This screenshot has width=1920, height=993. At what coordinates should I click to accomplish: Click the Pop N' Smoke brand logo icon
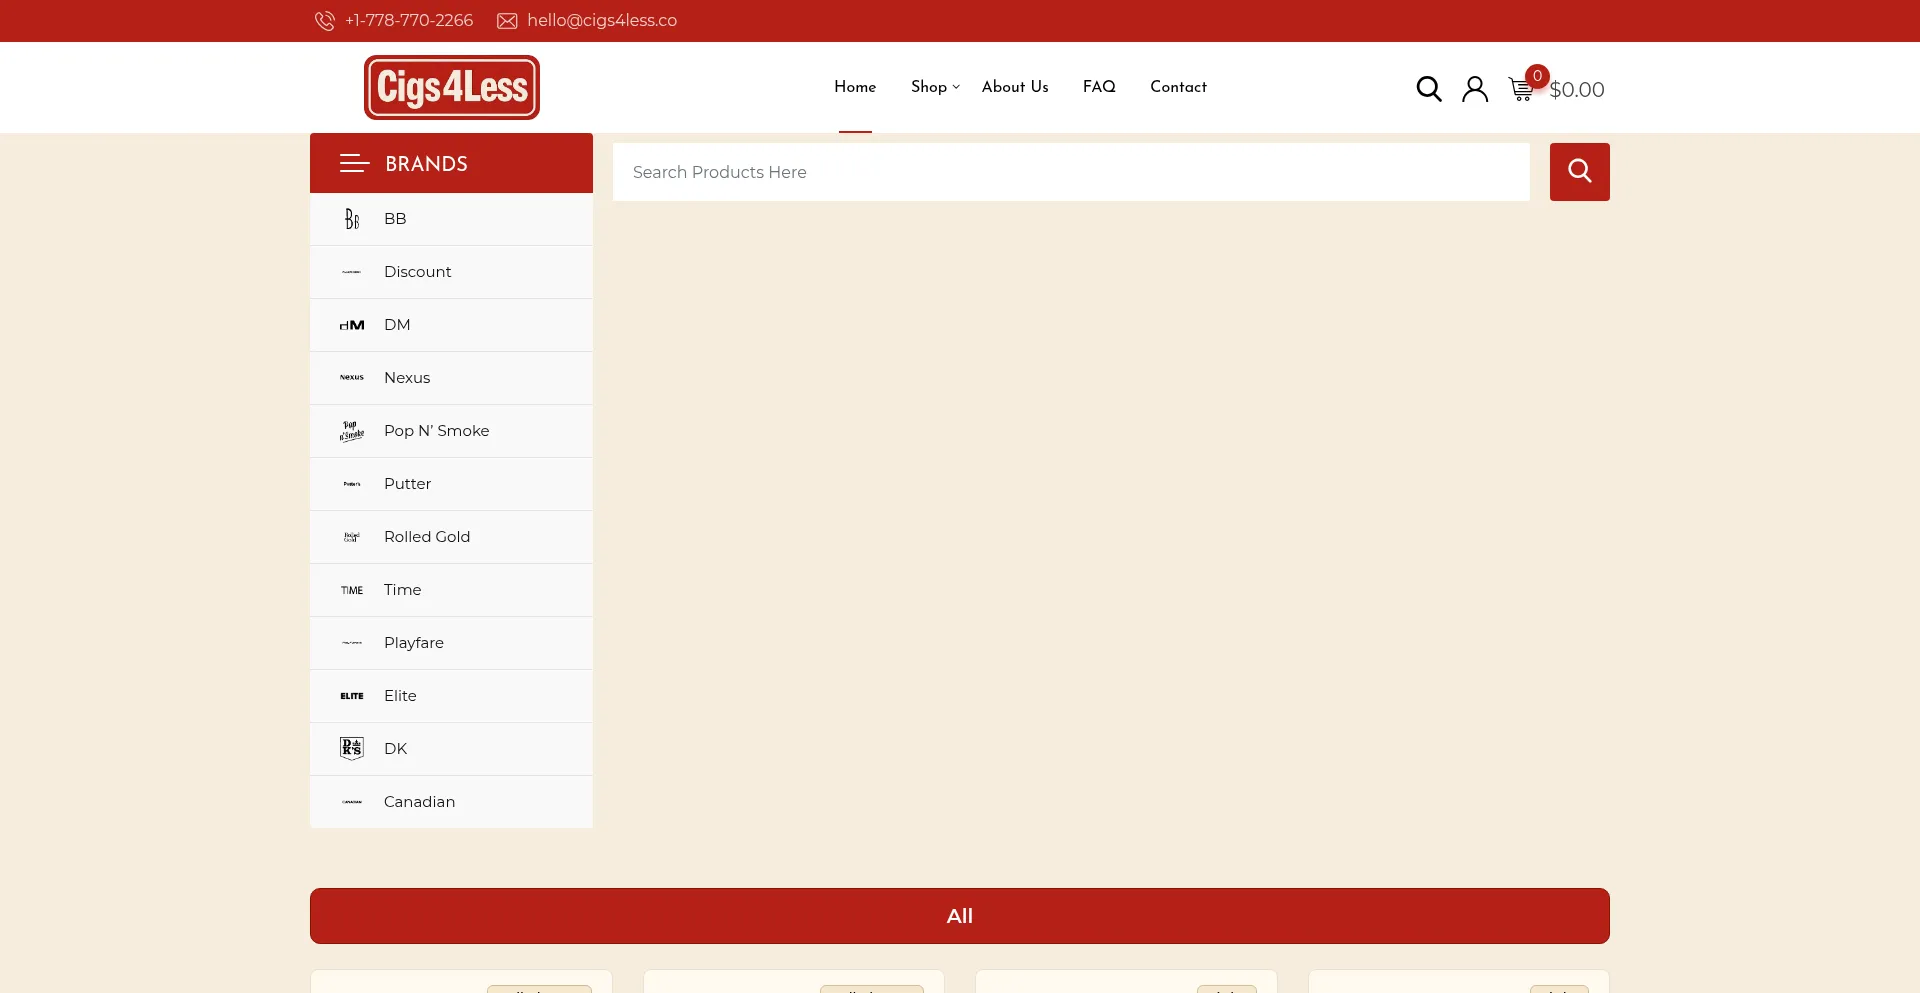352,431
